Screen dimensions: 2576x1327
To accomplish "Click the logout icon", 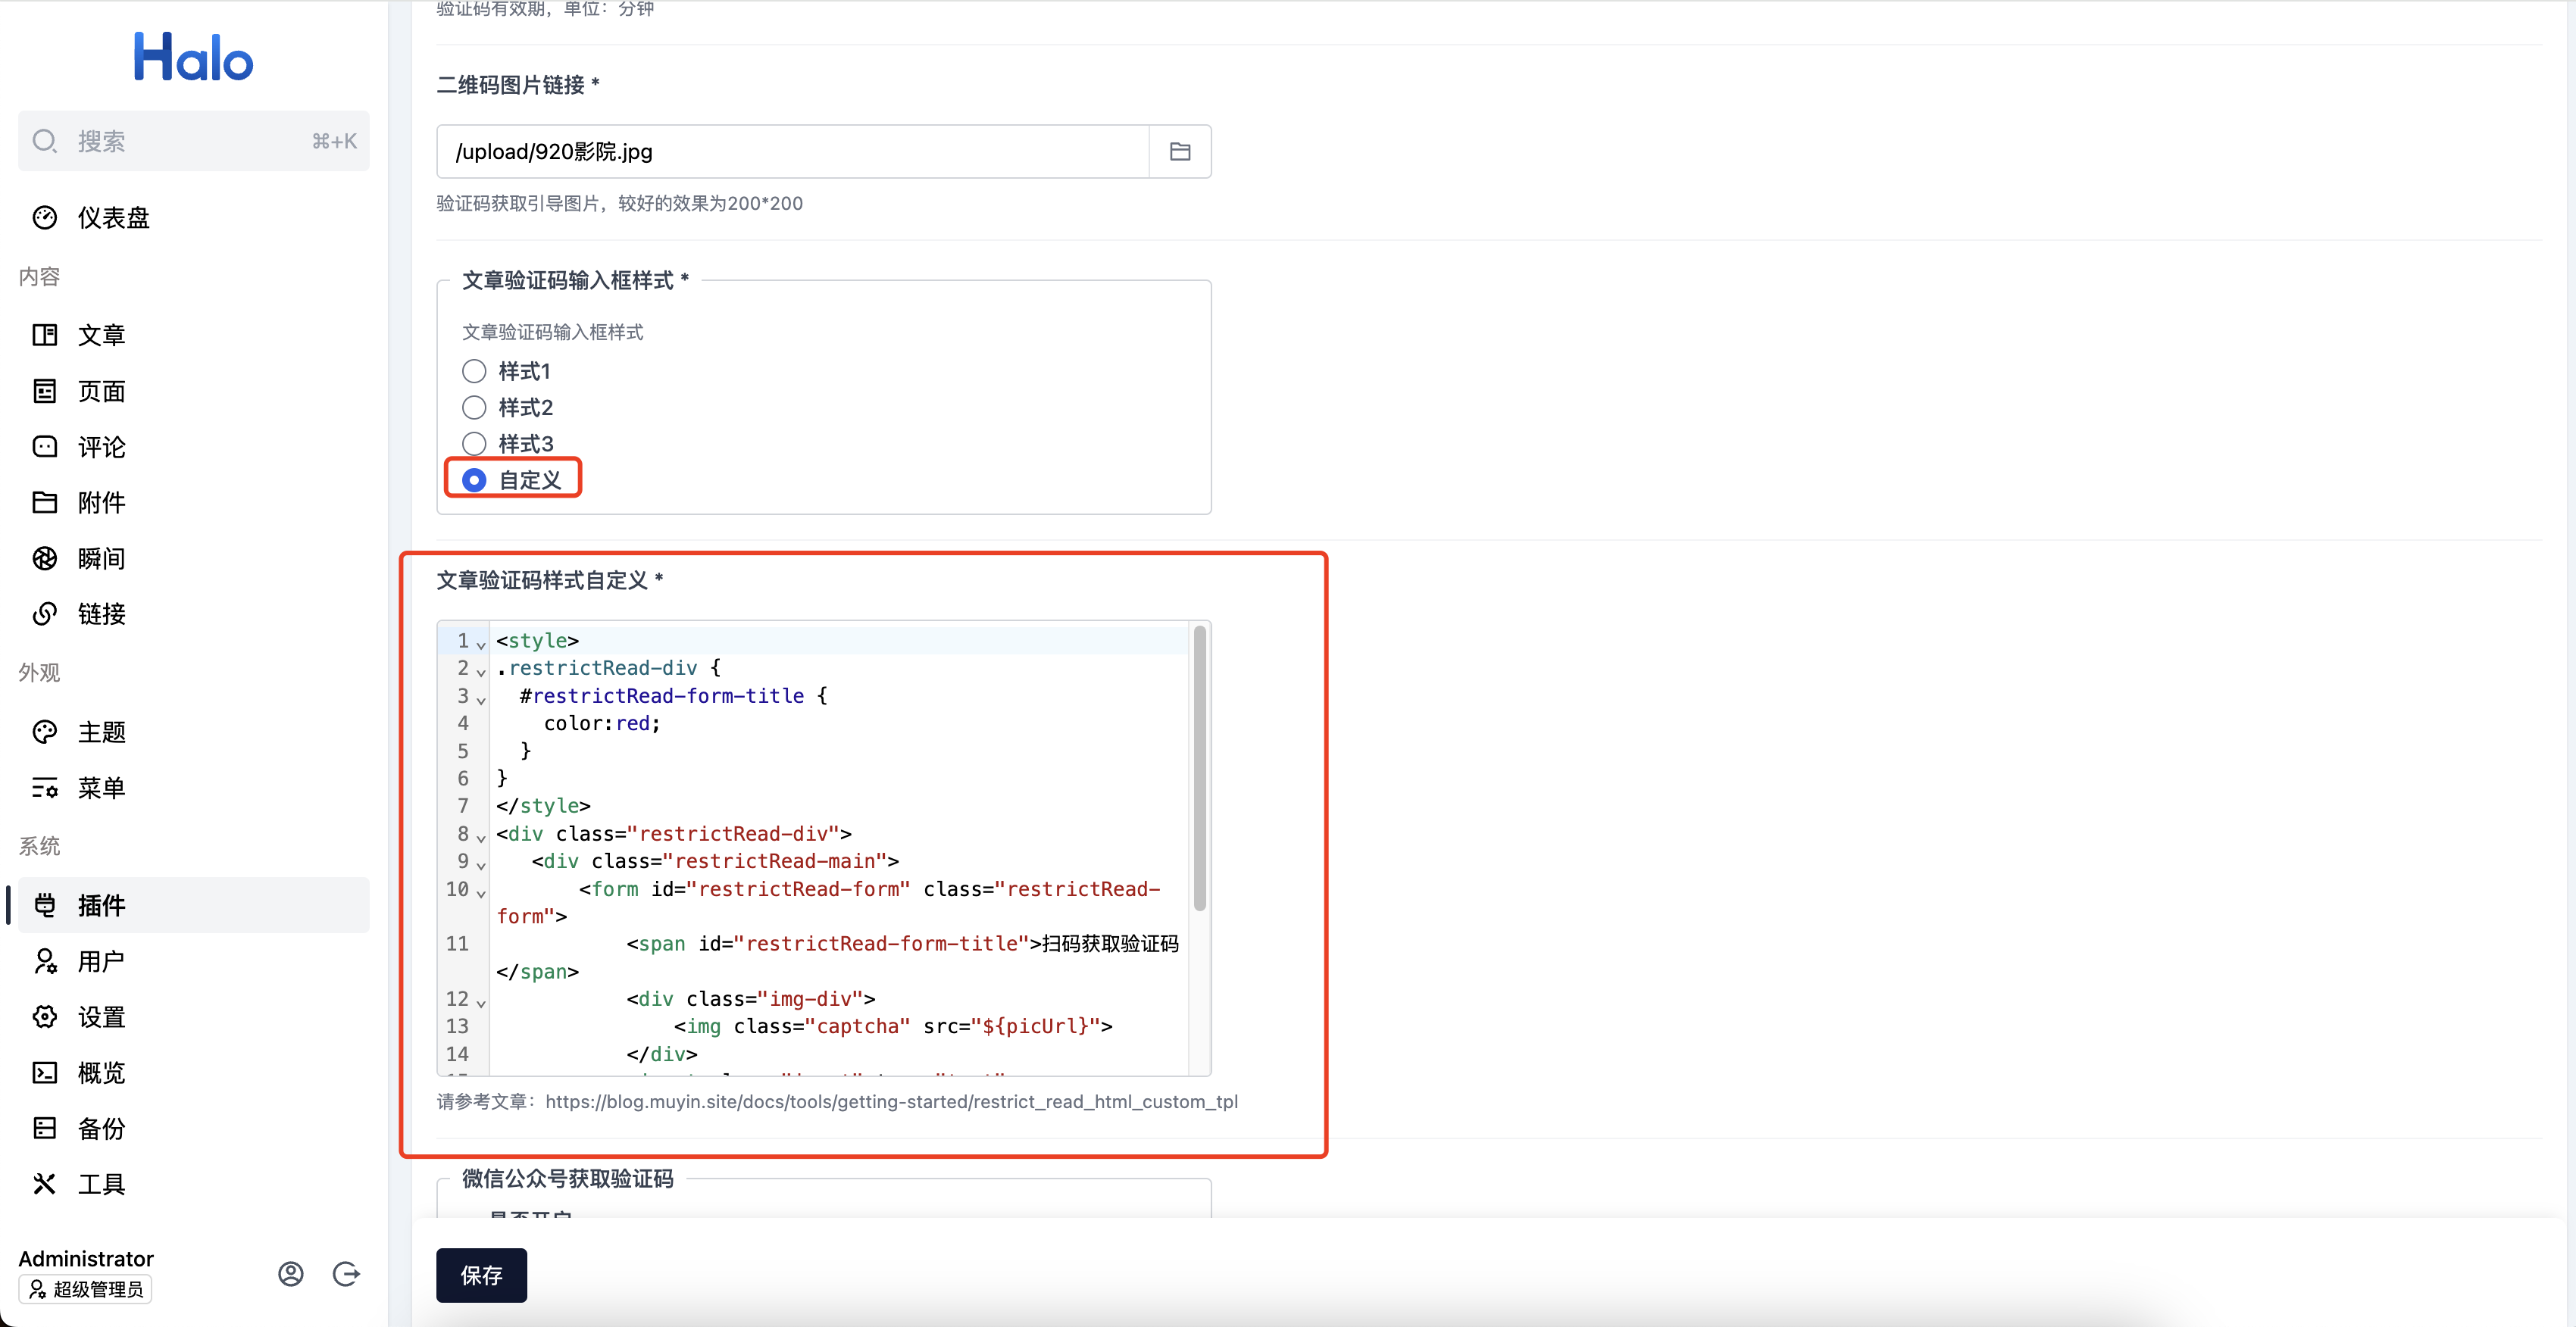I will tap(346, 1273).
